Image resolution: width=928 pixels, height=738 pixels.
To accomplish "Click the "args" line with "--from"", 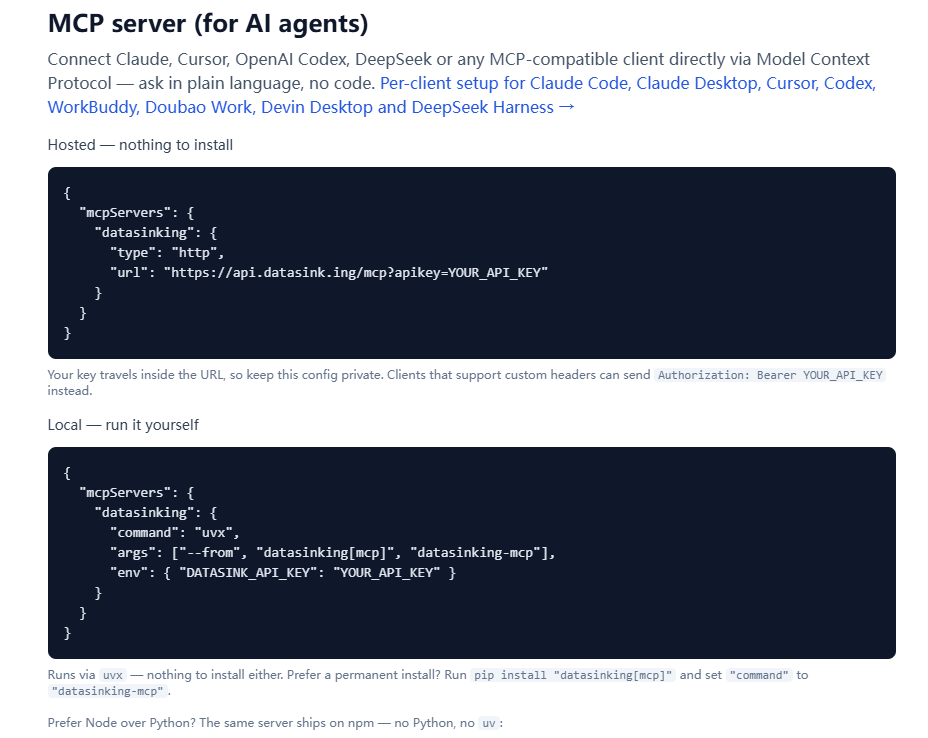I will coord(333,553).
